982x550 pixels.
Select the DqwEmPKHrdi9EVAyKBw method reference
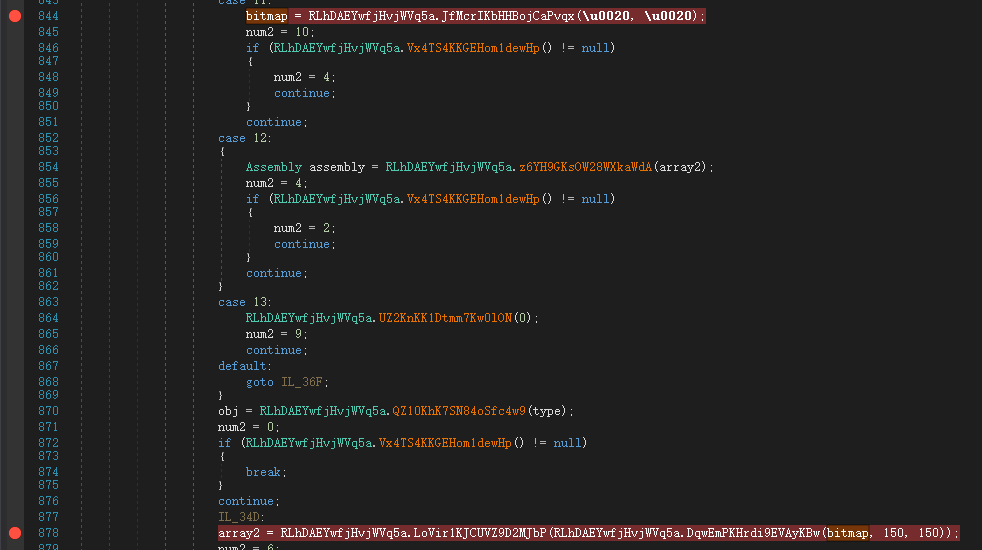coord(753,533)
